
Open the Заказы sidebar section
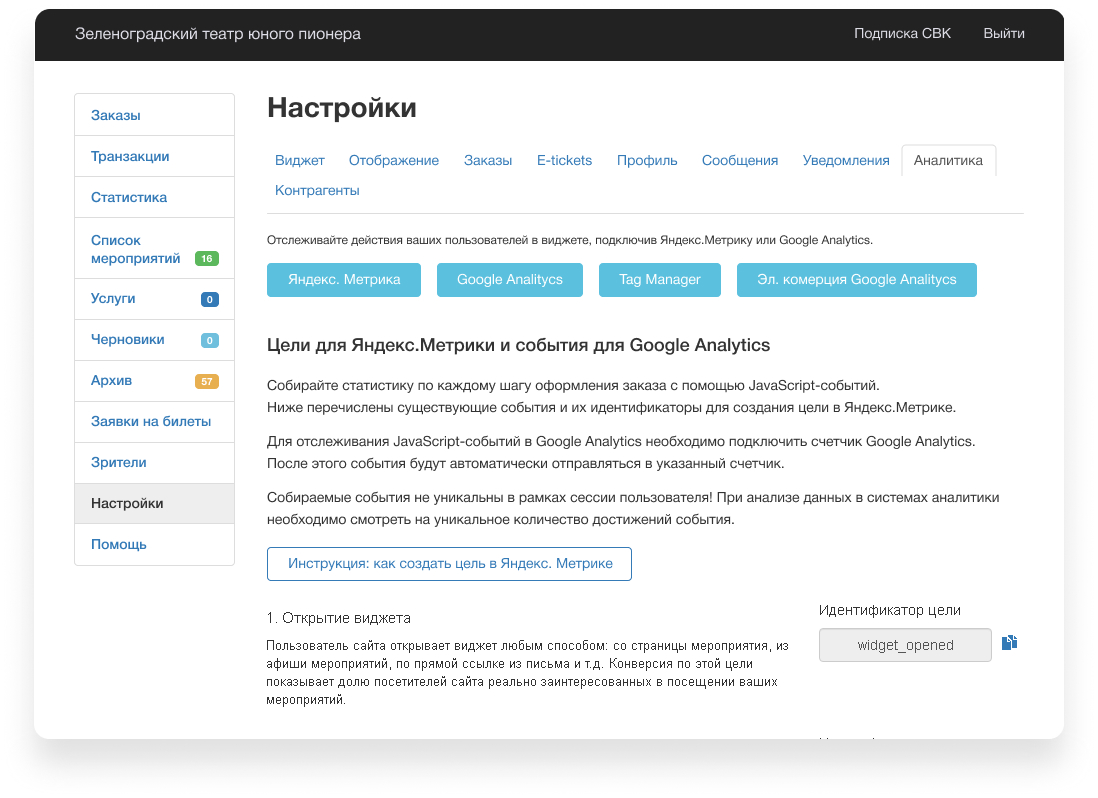pos(154,115)
